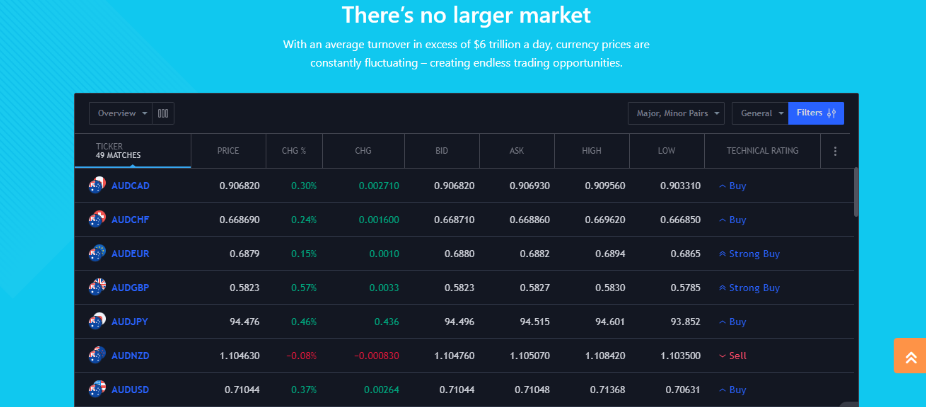Click the AUDGBP currency flag icon

click(97, 287)
